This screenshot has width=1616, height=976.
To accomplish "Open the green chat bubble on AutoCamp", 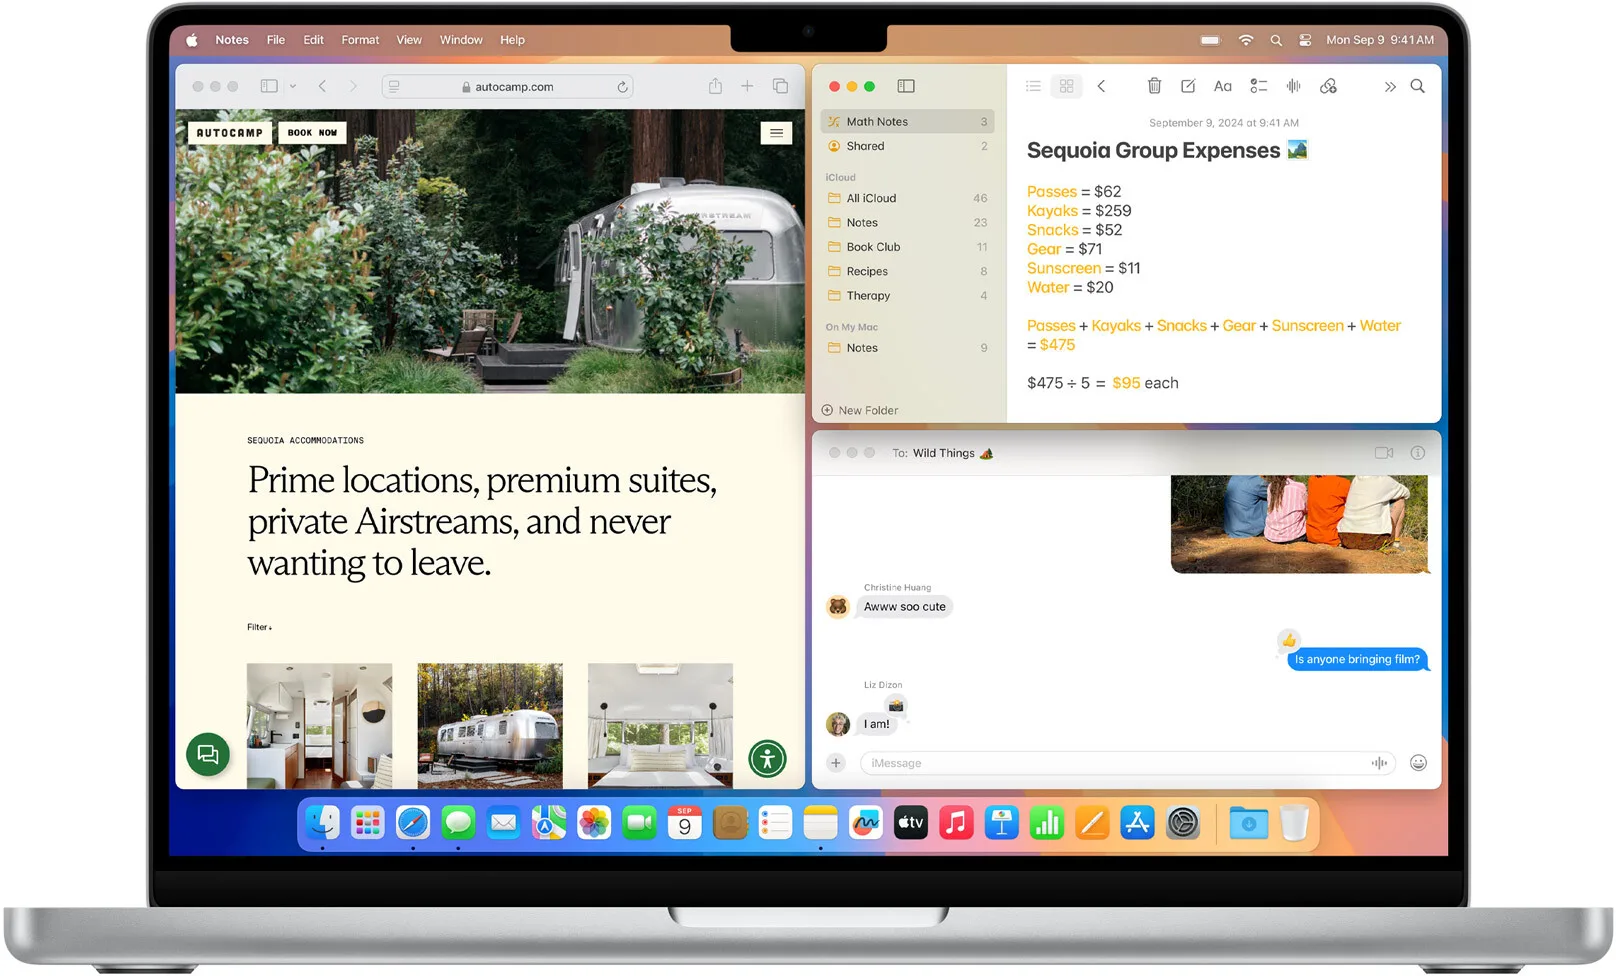I will click(208, 754).
